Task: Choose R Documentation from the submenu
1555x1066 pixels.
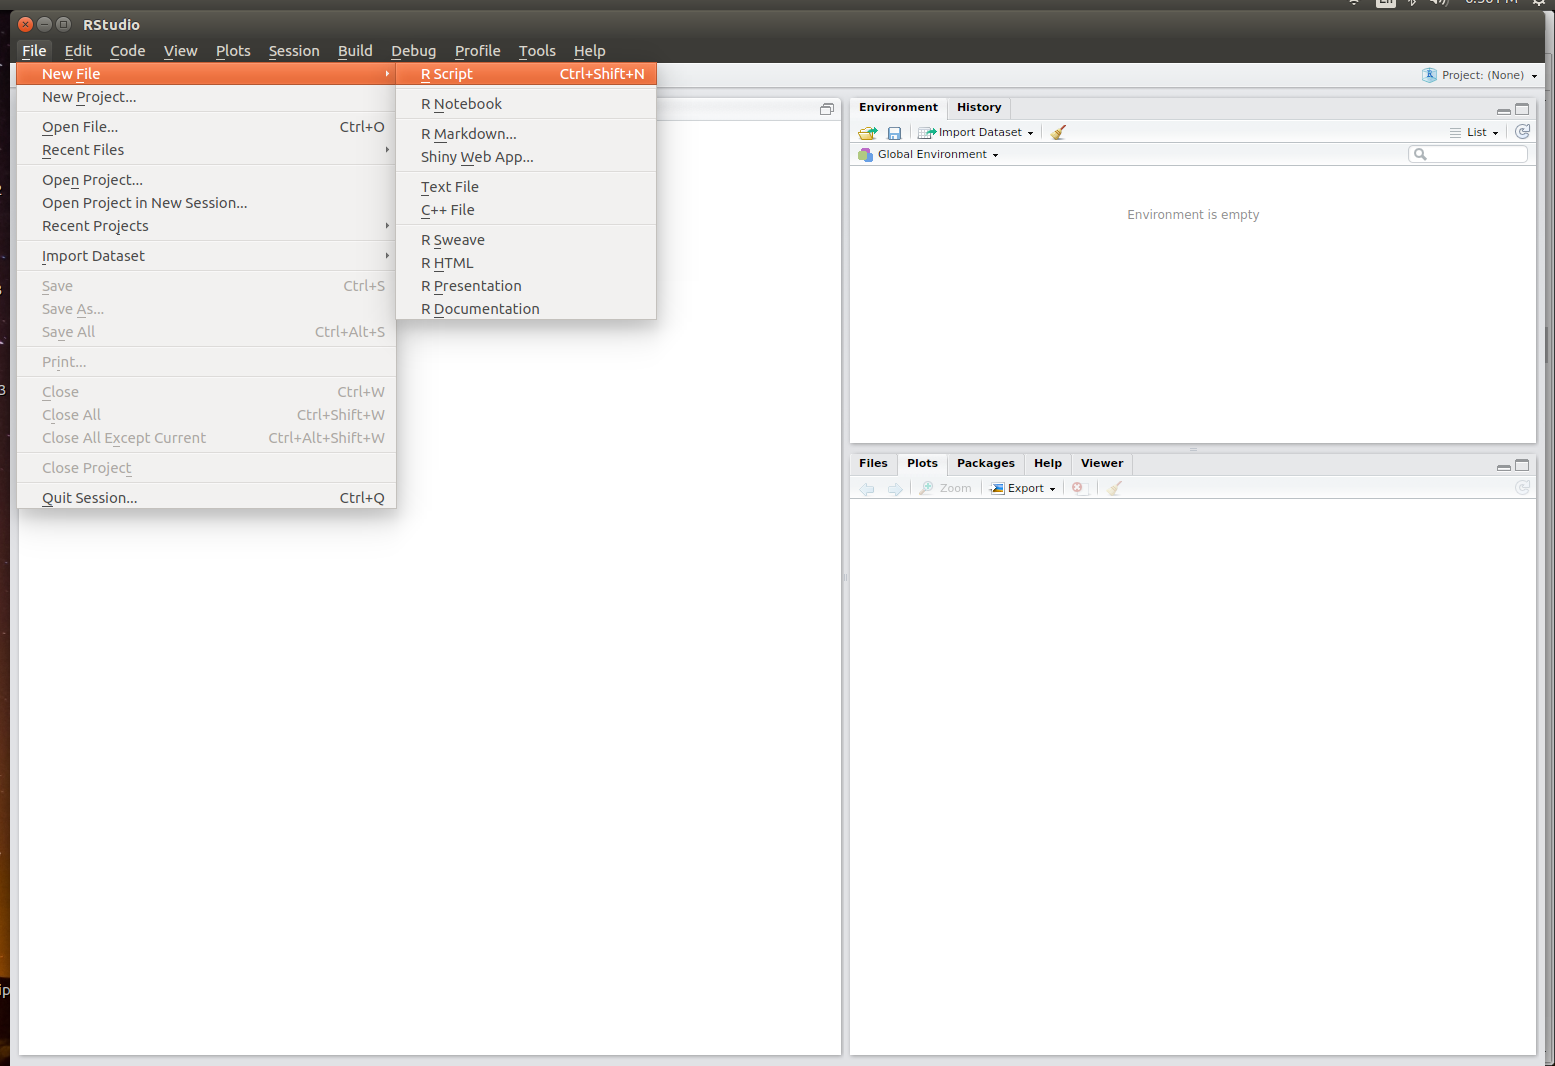Action: (526, 309)
